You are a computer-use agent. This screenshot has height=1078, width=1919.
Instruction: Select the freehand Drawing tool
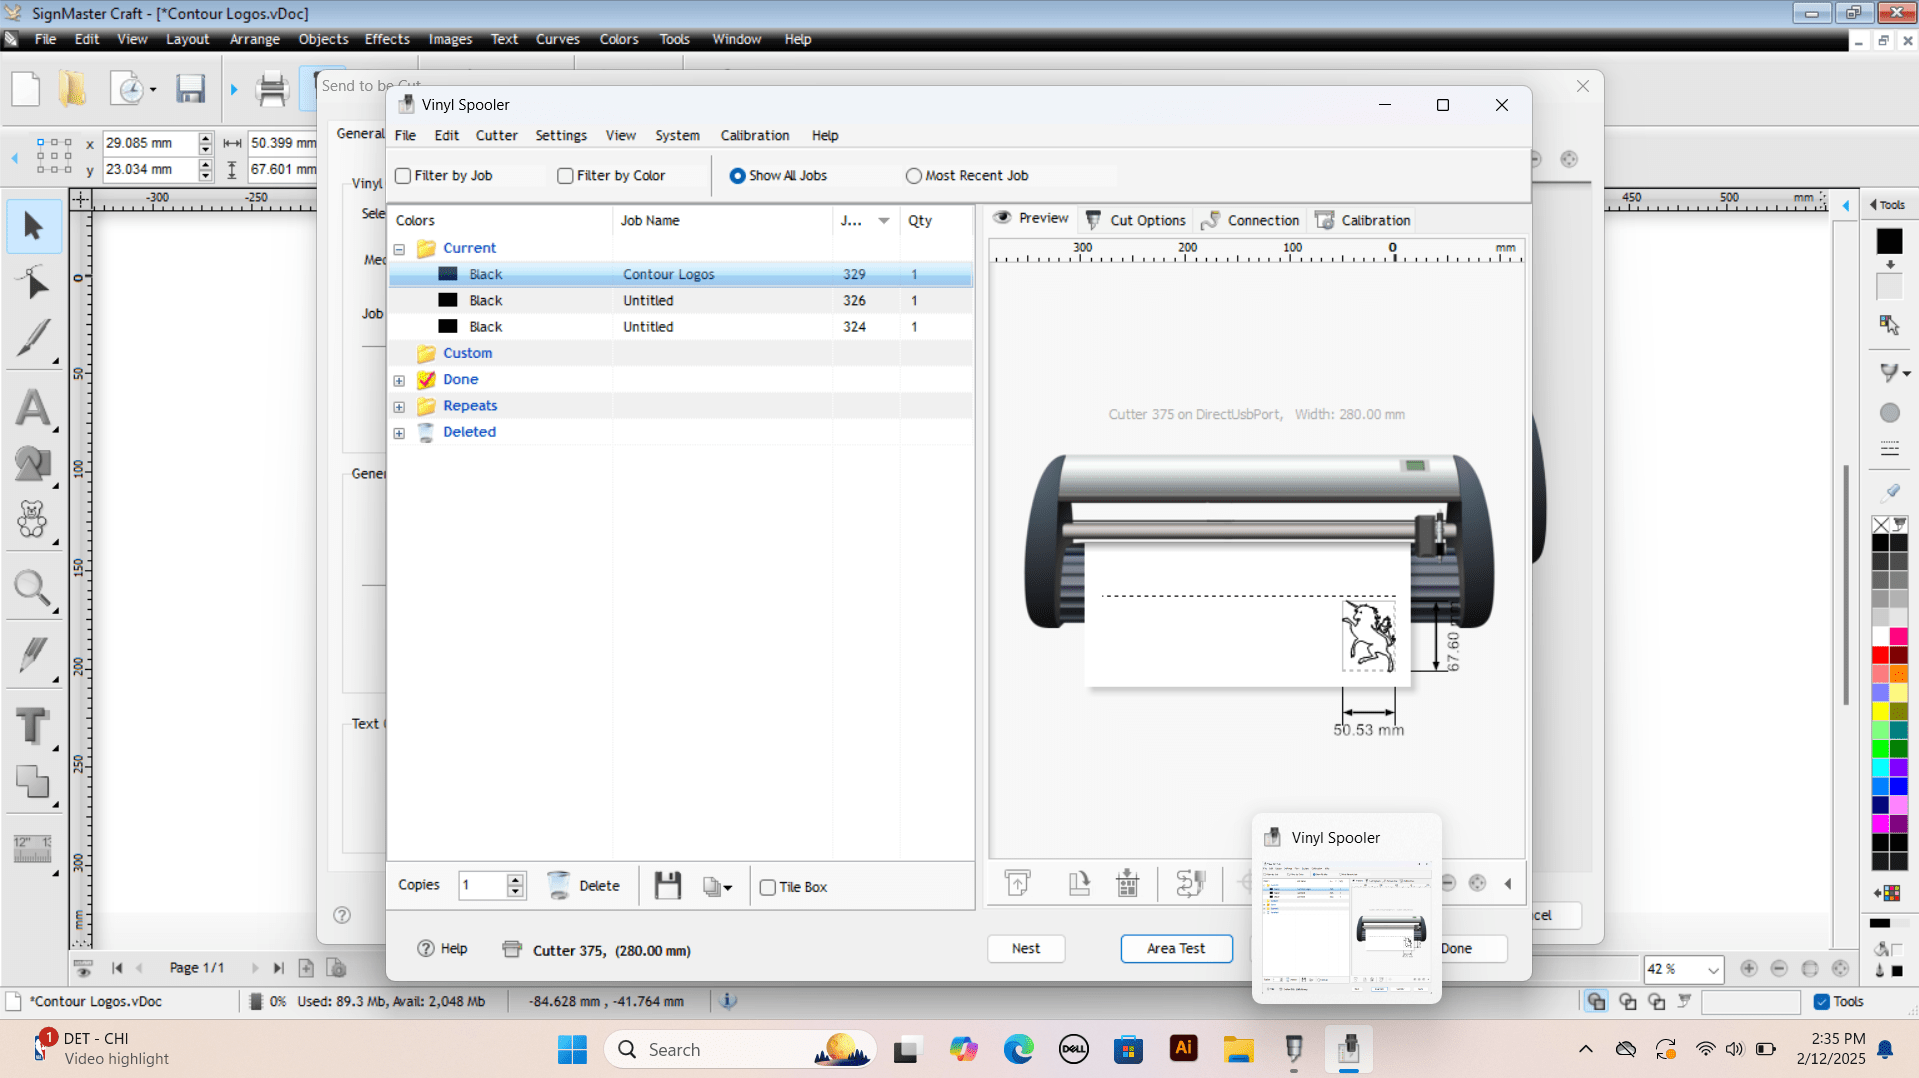[33, 338]
